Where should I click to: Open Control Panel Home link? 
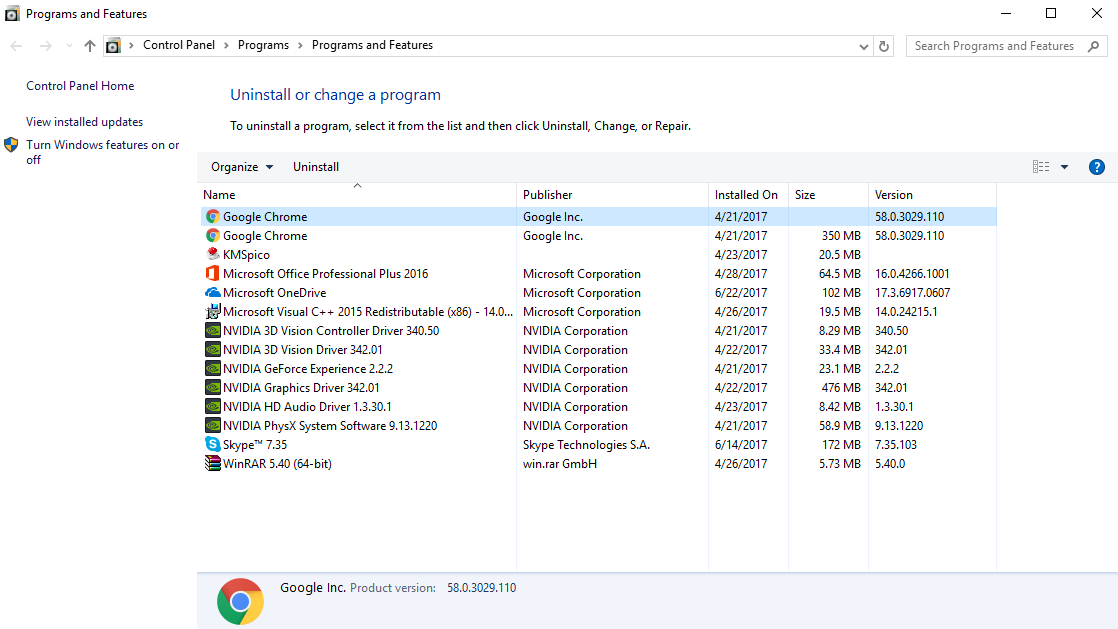80,86
